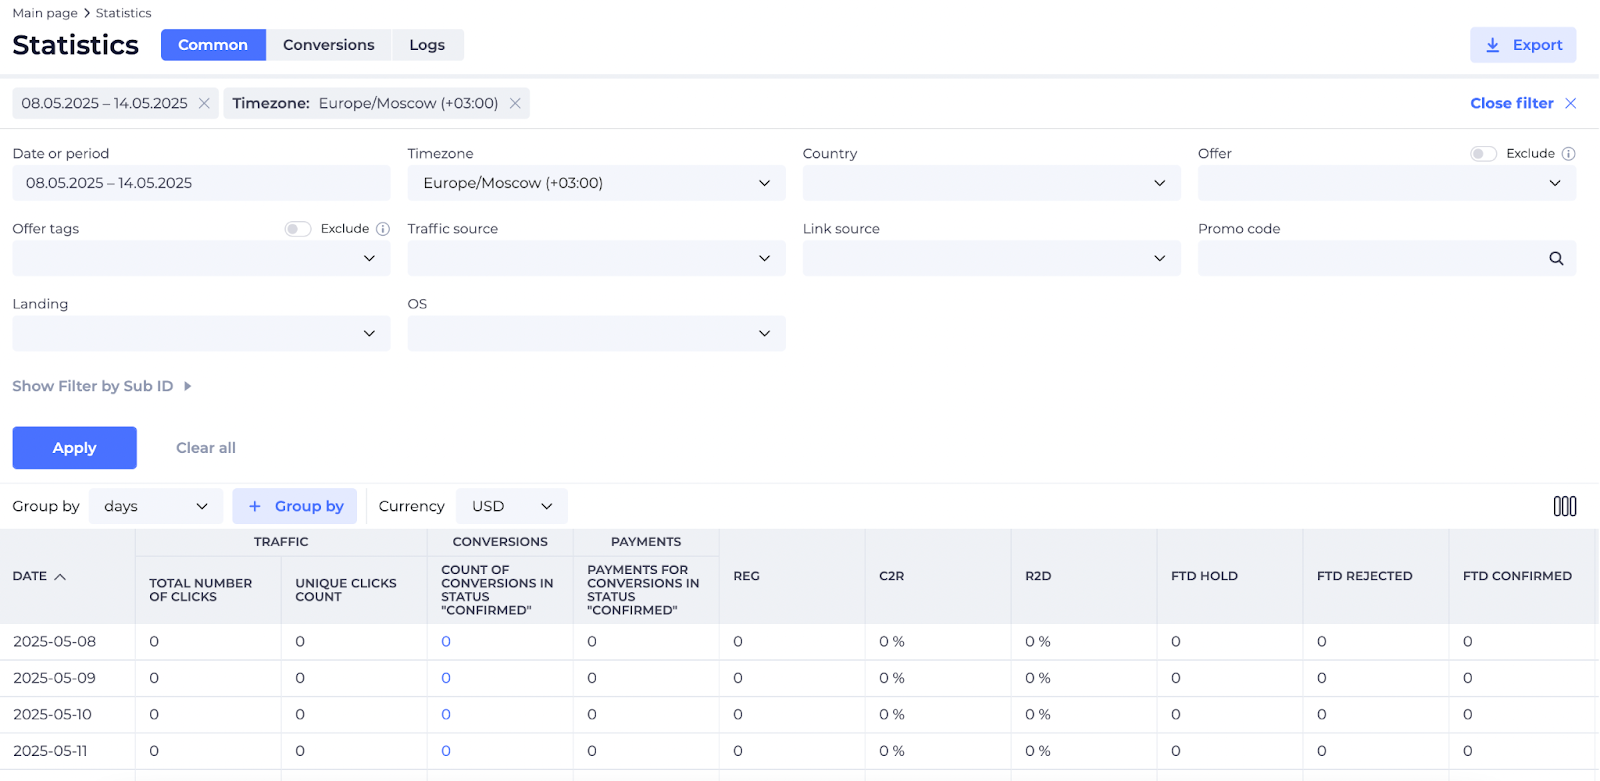Click the info icon next to Offer Exclude
Screen dimensions: 1600x781
tap(1568, 153)
